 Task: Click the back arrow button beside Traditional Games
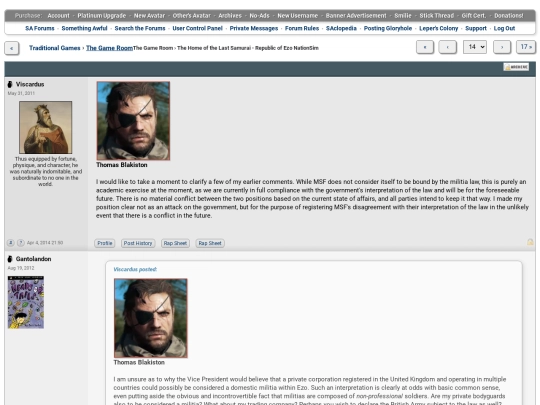[x=12, y=48]
